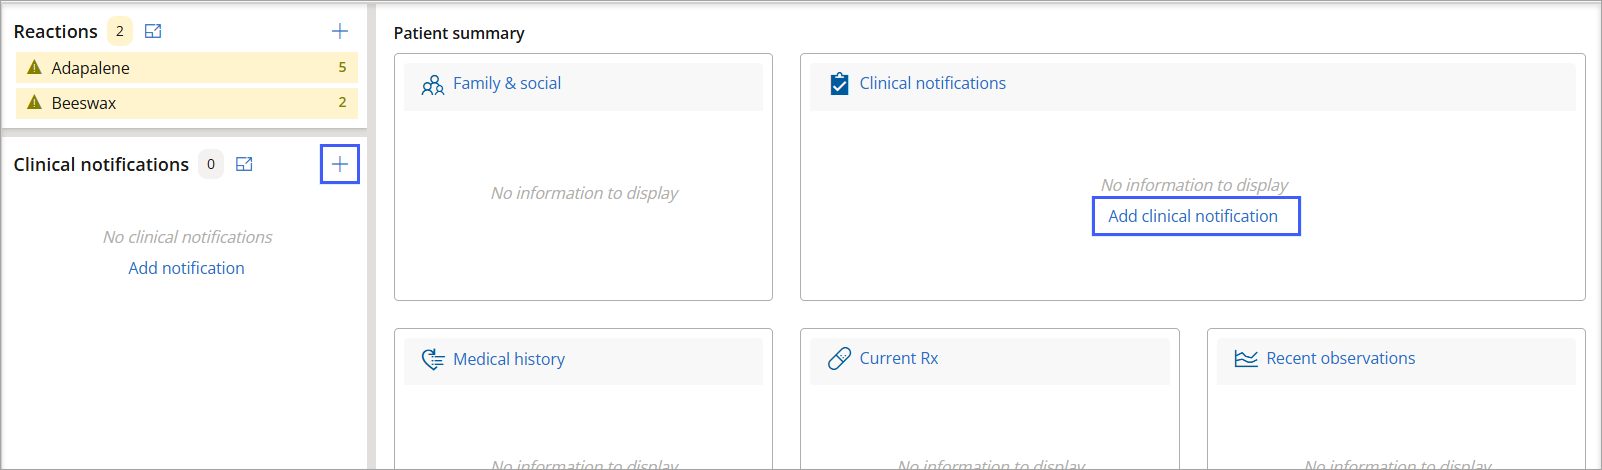Open the Recent observations header link
1602x470 pixels.
point(1341,358)
